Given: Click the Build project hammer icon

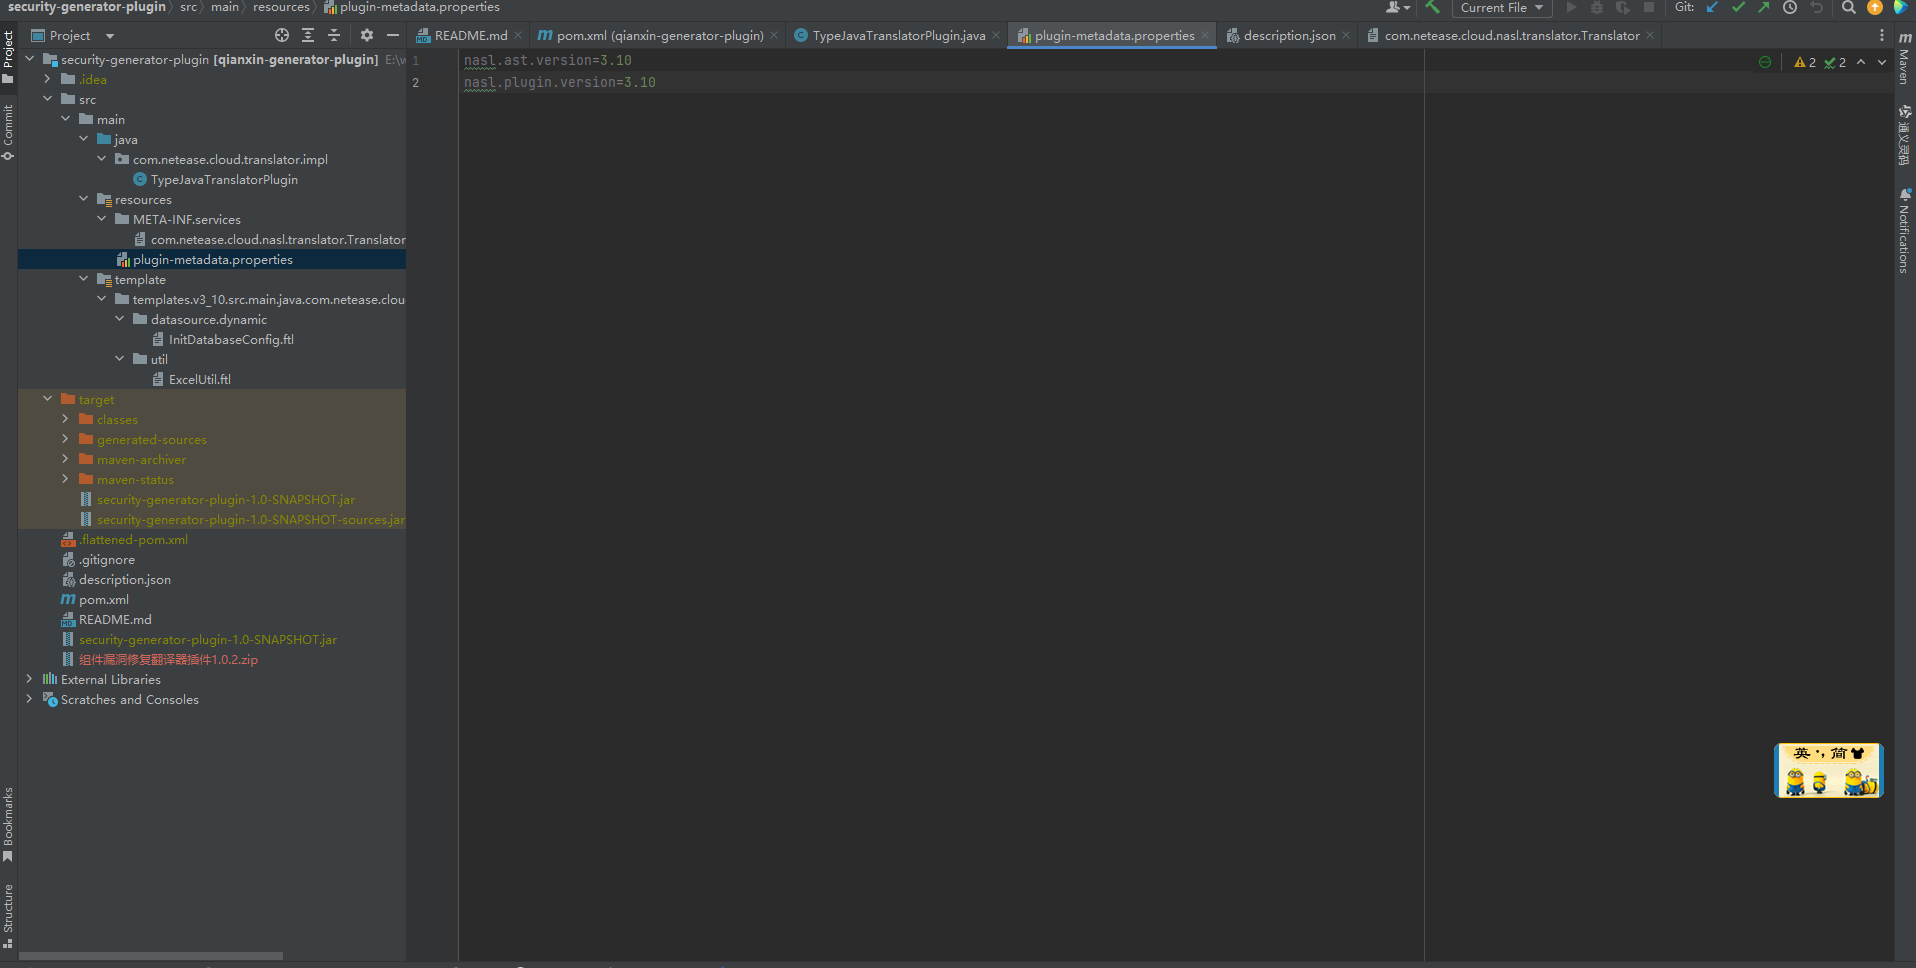Looking at the screenshot, I should (x=1433, y=7).
